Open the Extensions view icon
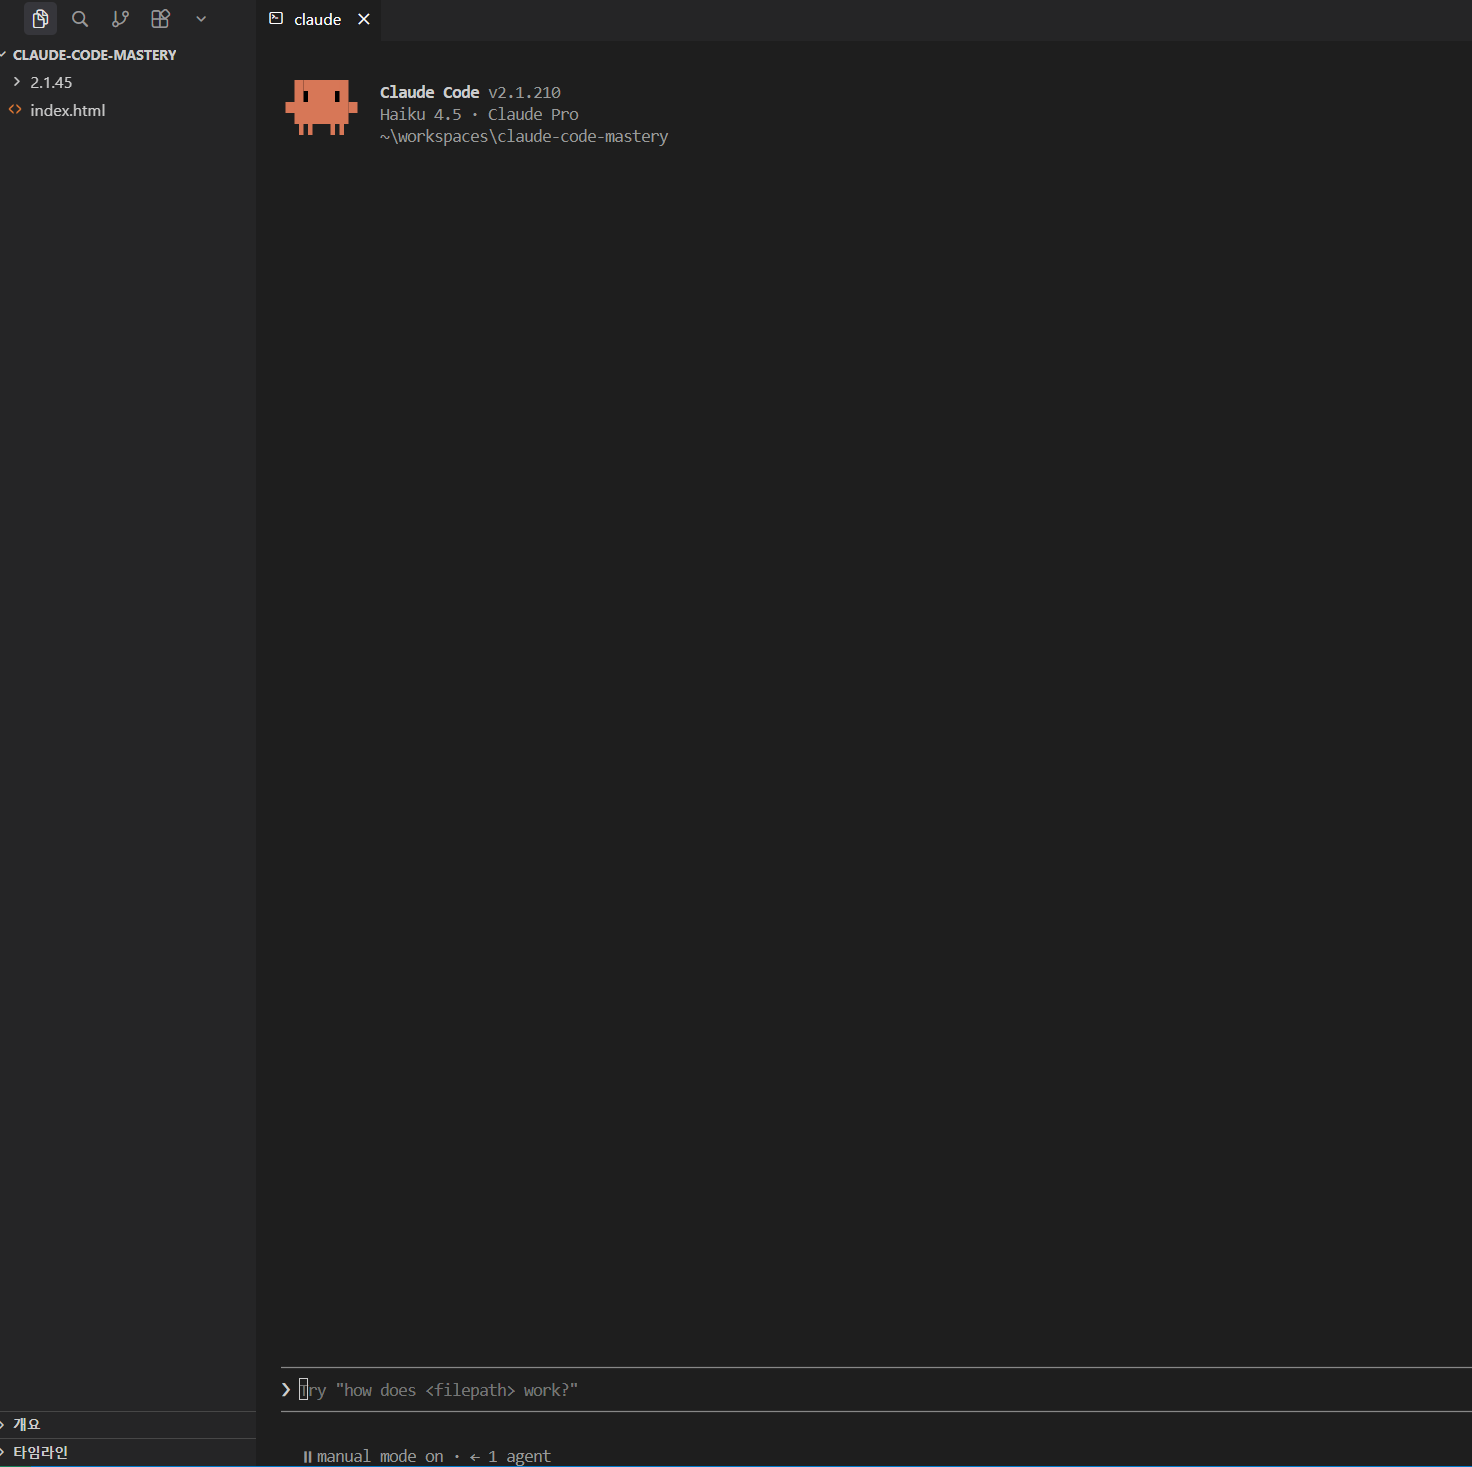This screenshot has width=1472, height=1467. point(160,19)
